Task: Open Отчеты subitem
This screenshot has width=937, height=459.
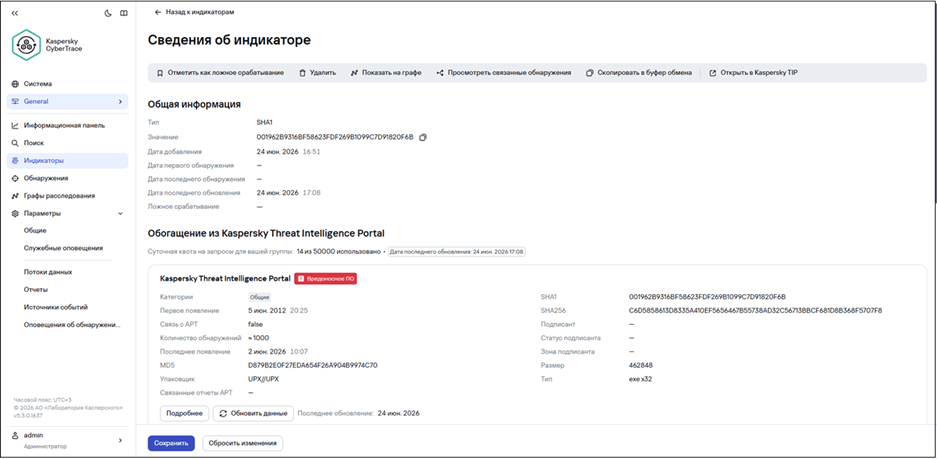Action: pyautogui.click(x=36, y=289)
